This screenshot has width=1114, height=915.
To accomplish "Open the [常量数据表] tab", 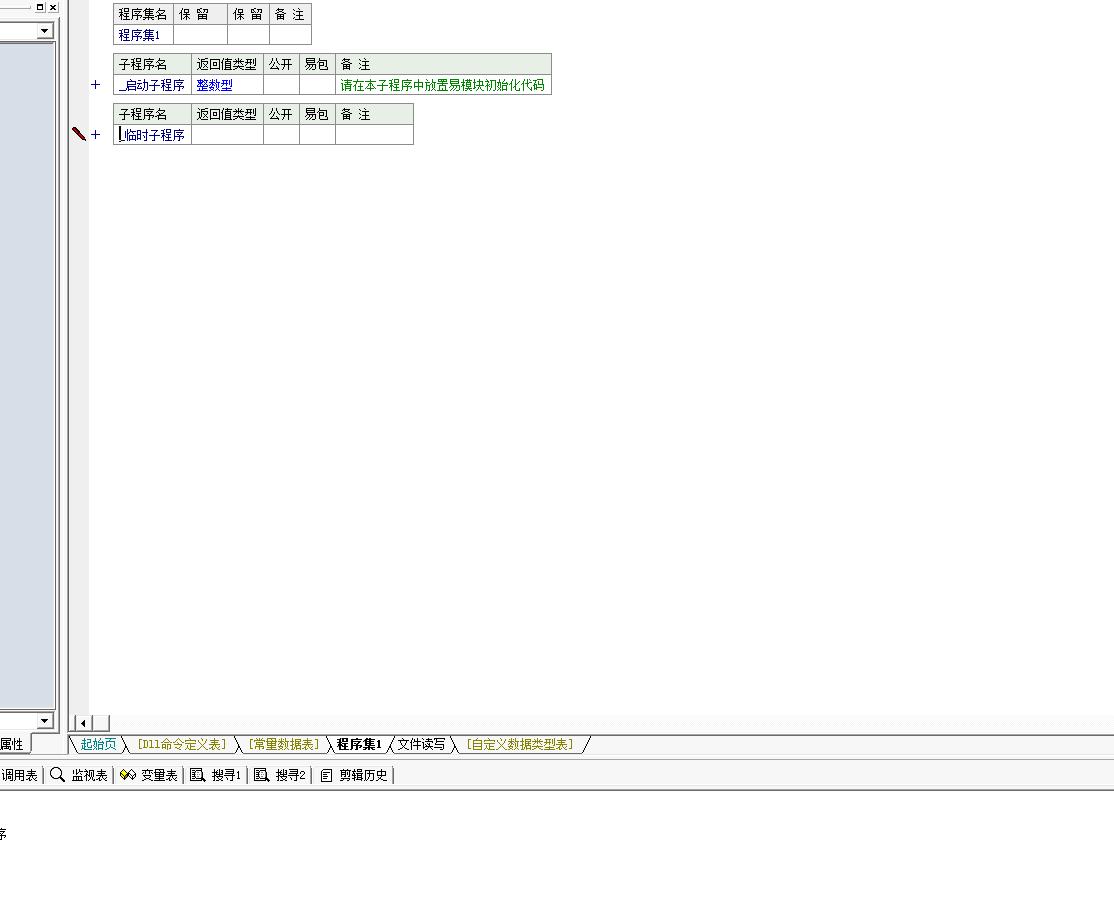I will tap(284, 744).
